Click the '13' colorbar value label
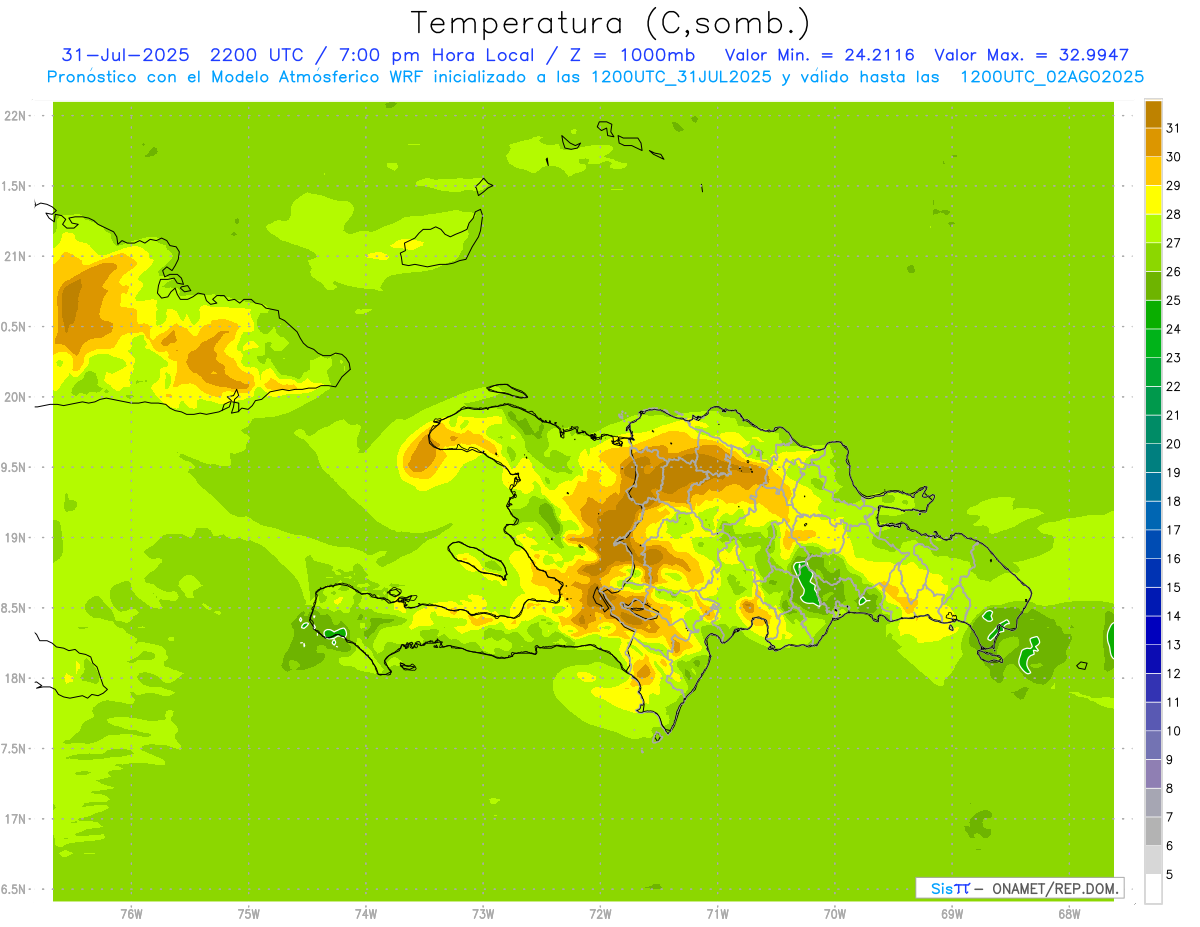1200x927 pixels. click(x=1173, y=645)
